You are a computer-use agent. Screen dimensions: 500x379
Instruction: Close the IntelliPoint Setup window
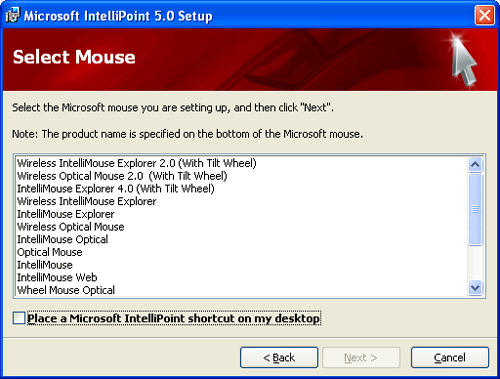coord(484,15)
